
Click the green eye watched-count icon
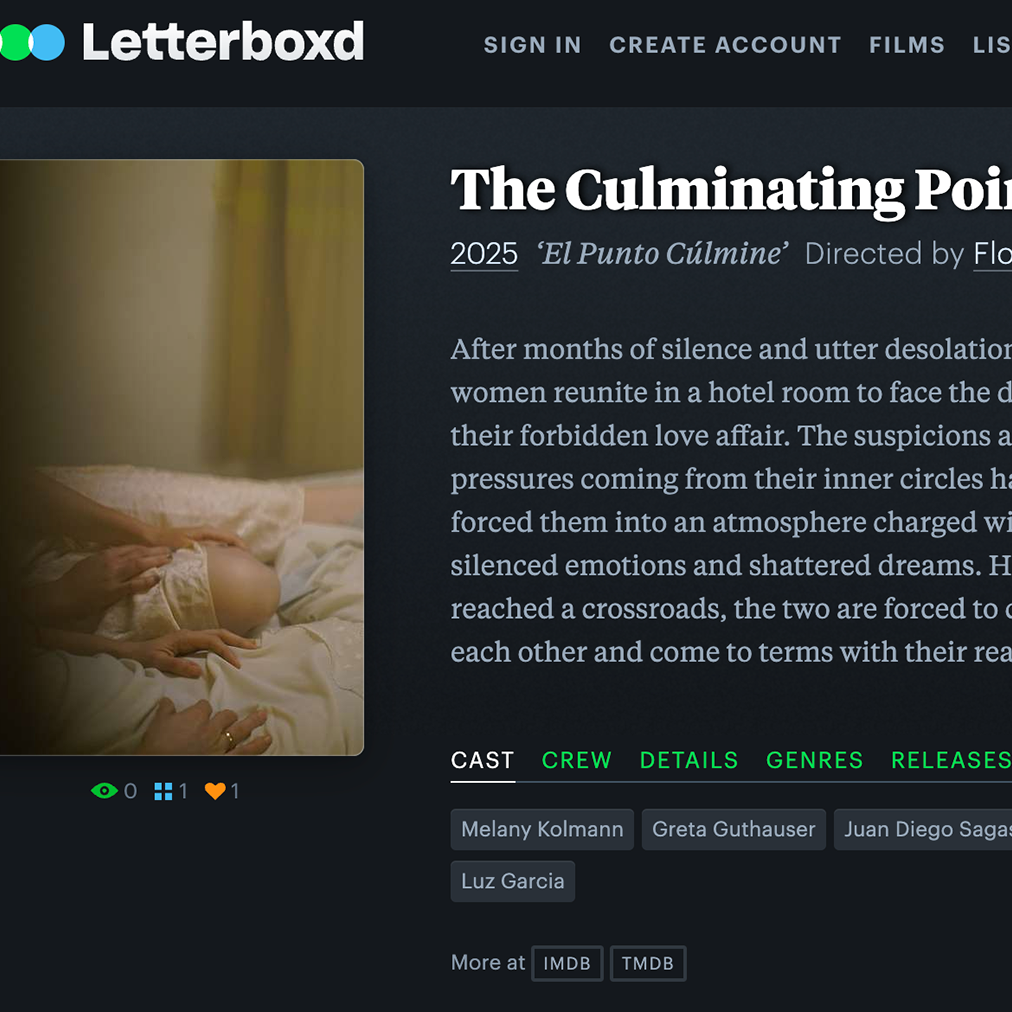[104, 791]
